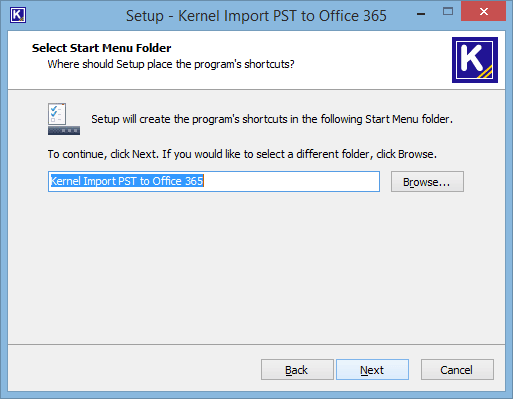Click the 'Setup will create' description text
This screenshot has width=513, height=399.
click(x=272, y=119)
